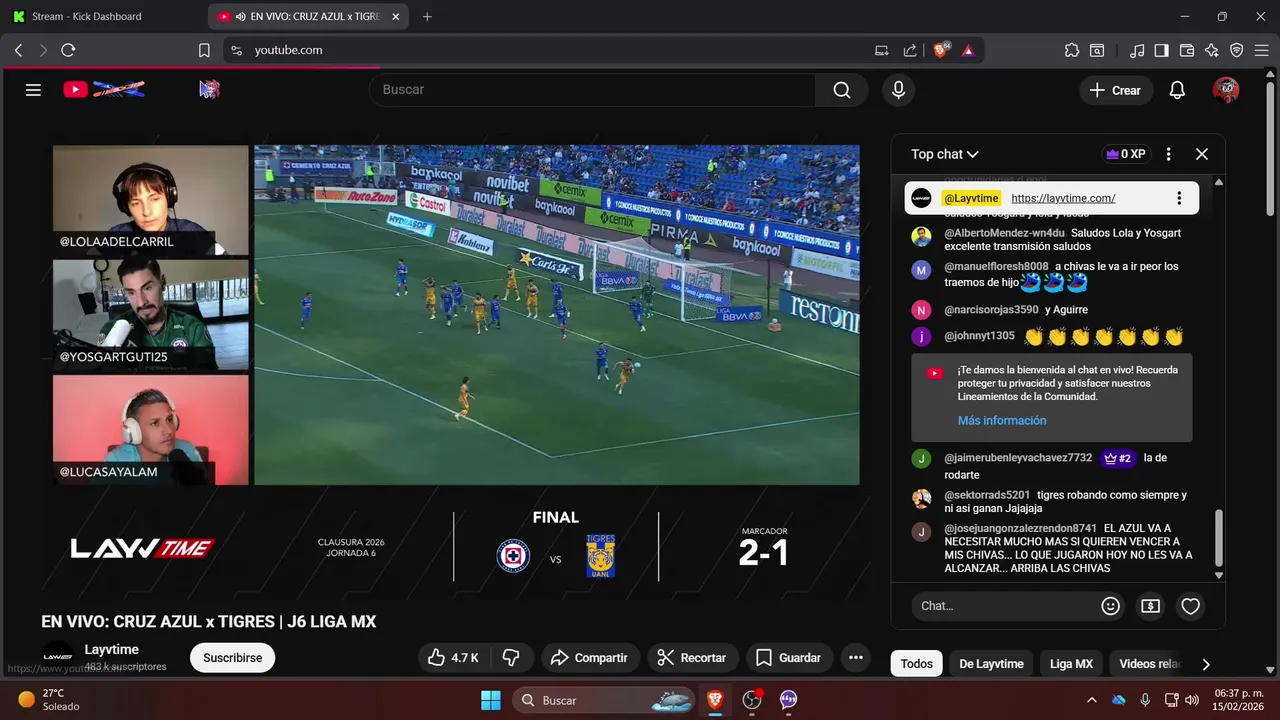Open Super Chat dollar icon
1280x720 pixels.
pos(1150,606)
